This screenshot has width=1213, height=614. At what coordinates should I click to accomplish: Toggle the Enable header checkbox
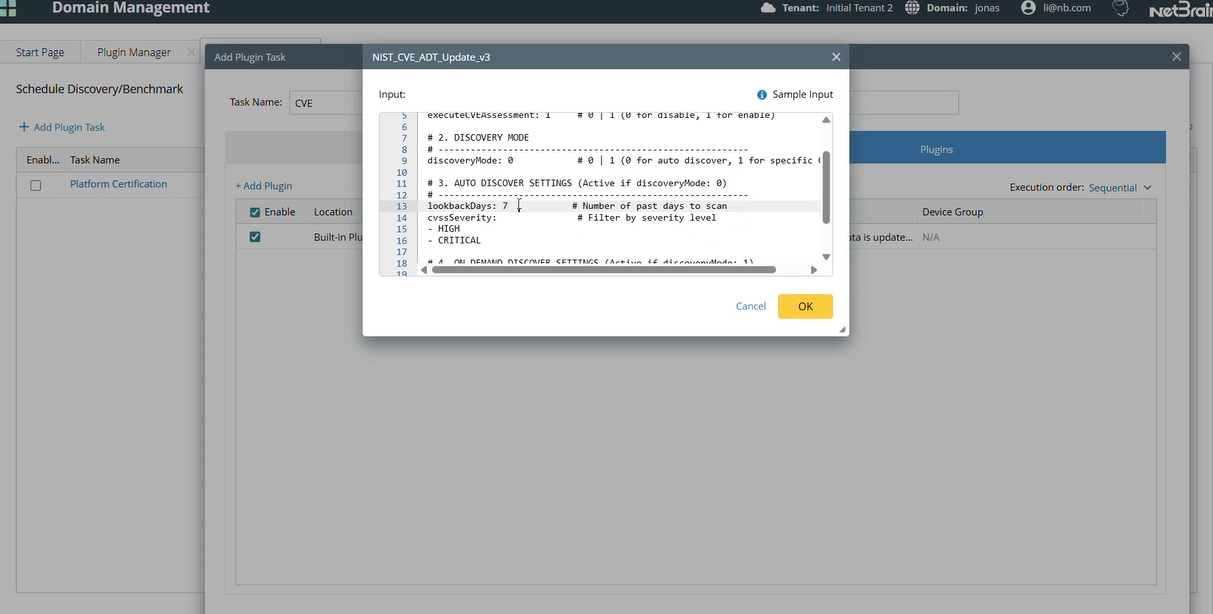point(255,212)
